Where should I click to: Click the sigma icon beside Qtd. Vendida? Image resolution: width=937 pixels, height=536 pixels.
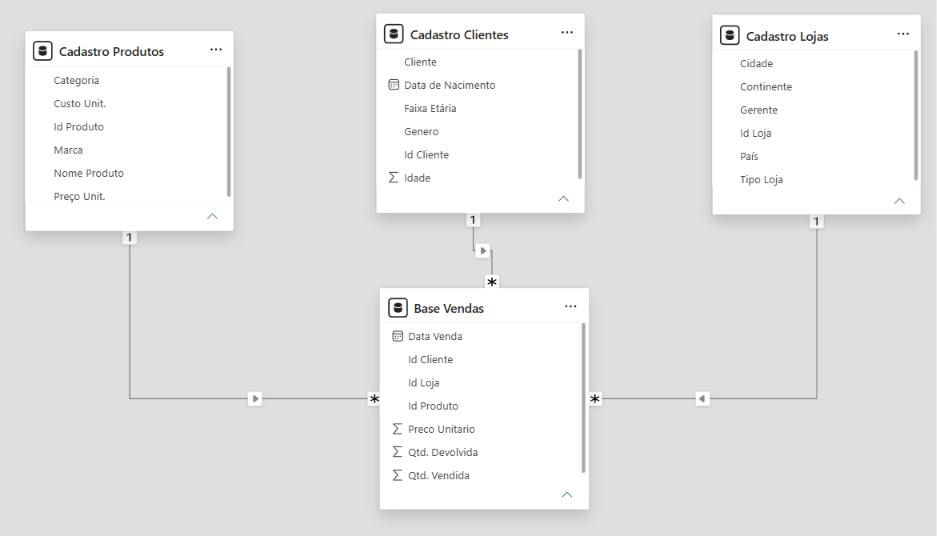(x=397, y=475)
